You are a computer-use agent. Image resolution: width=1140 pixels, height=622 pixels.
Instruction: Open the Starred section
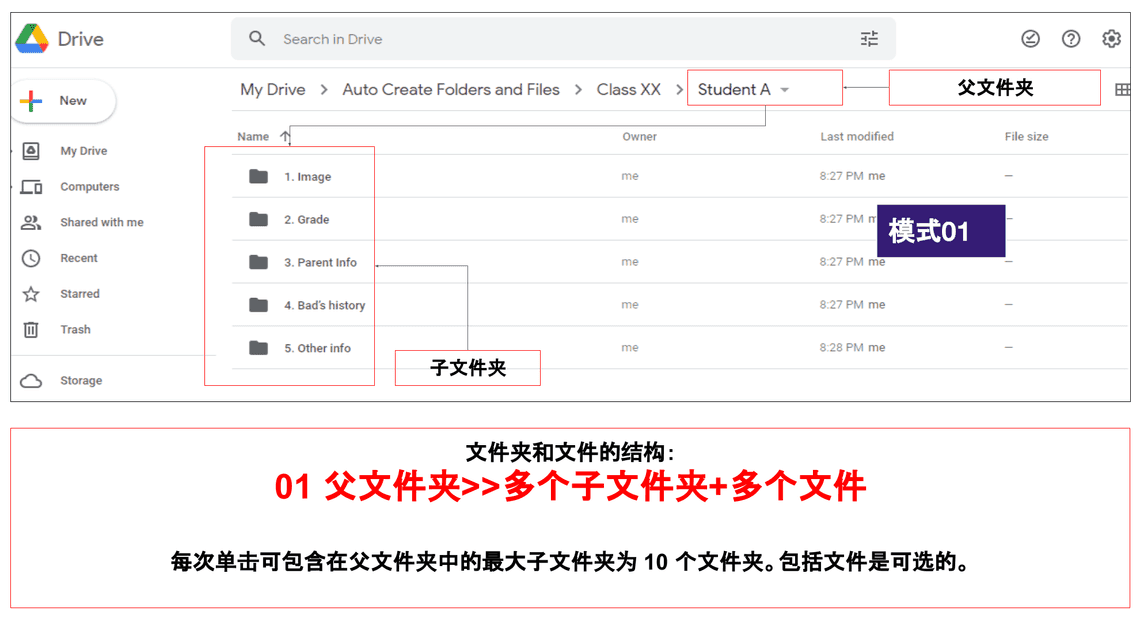click(79, 294)
